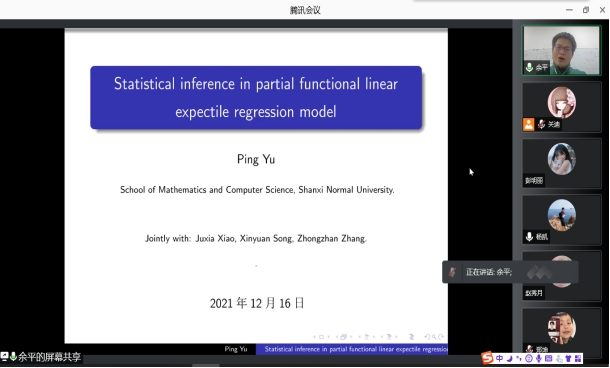Click the Ping Yu footer link on the slide

pos(236,349)
